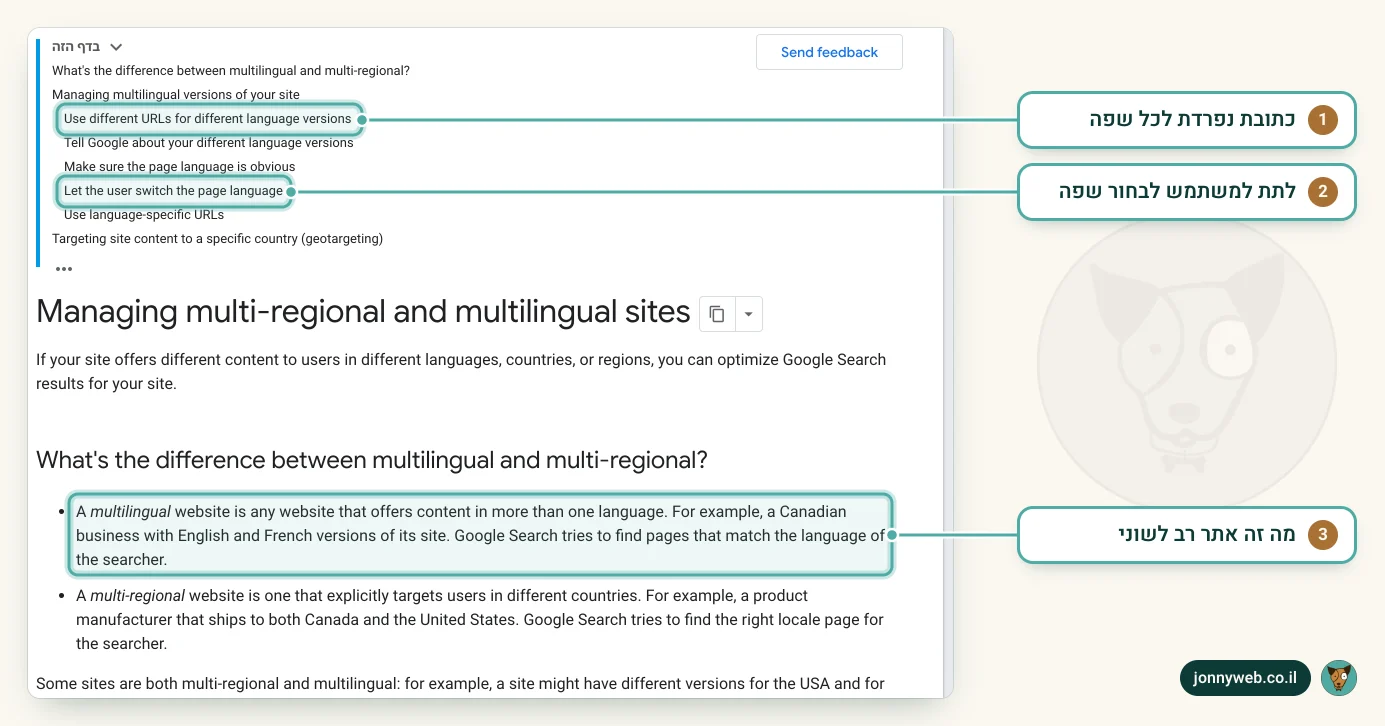The height and width of the screenshot is (726, 1385).
Task: Click the italic word 'multi-regional' in second bullet
Action: (137, 596)
